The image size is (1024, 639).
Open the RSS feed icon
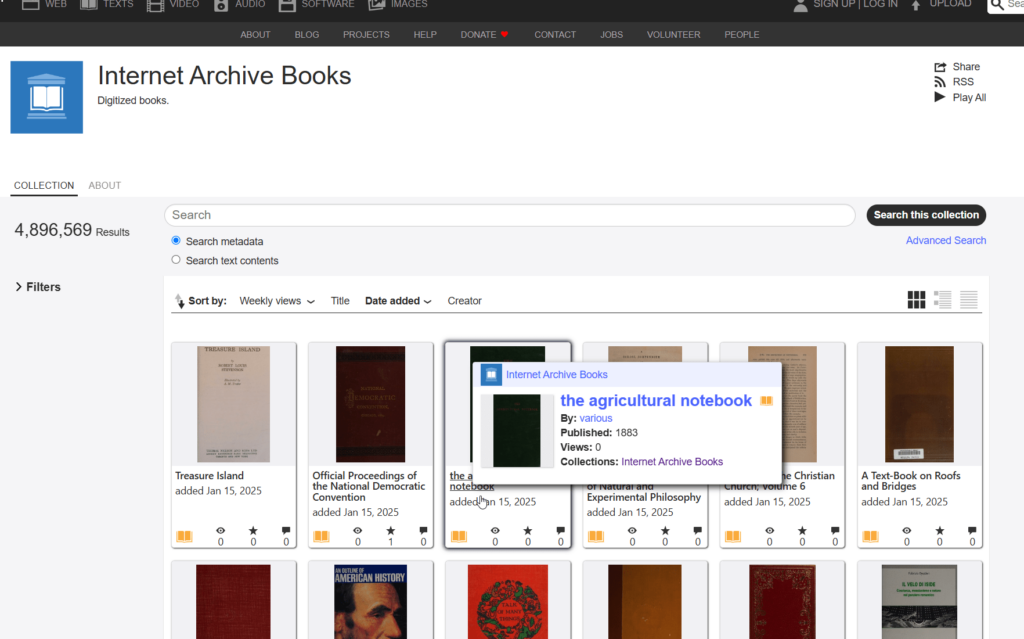tap(940, 82)
